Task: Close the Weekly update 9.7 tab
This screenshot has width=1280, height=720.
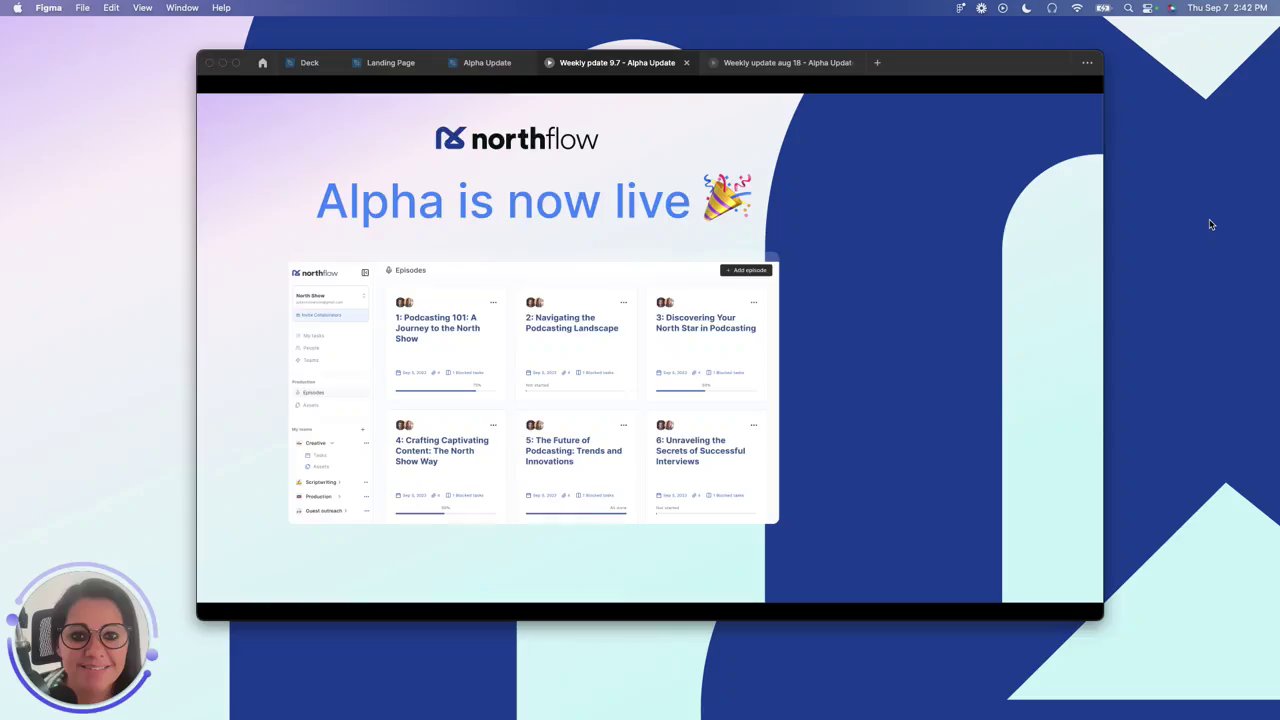Action: point(686,63)
